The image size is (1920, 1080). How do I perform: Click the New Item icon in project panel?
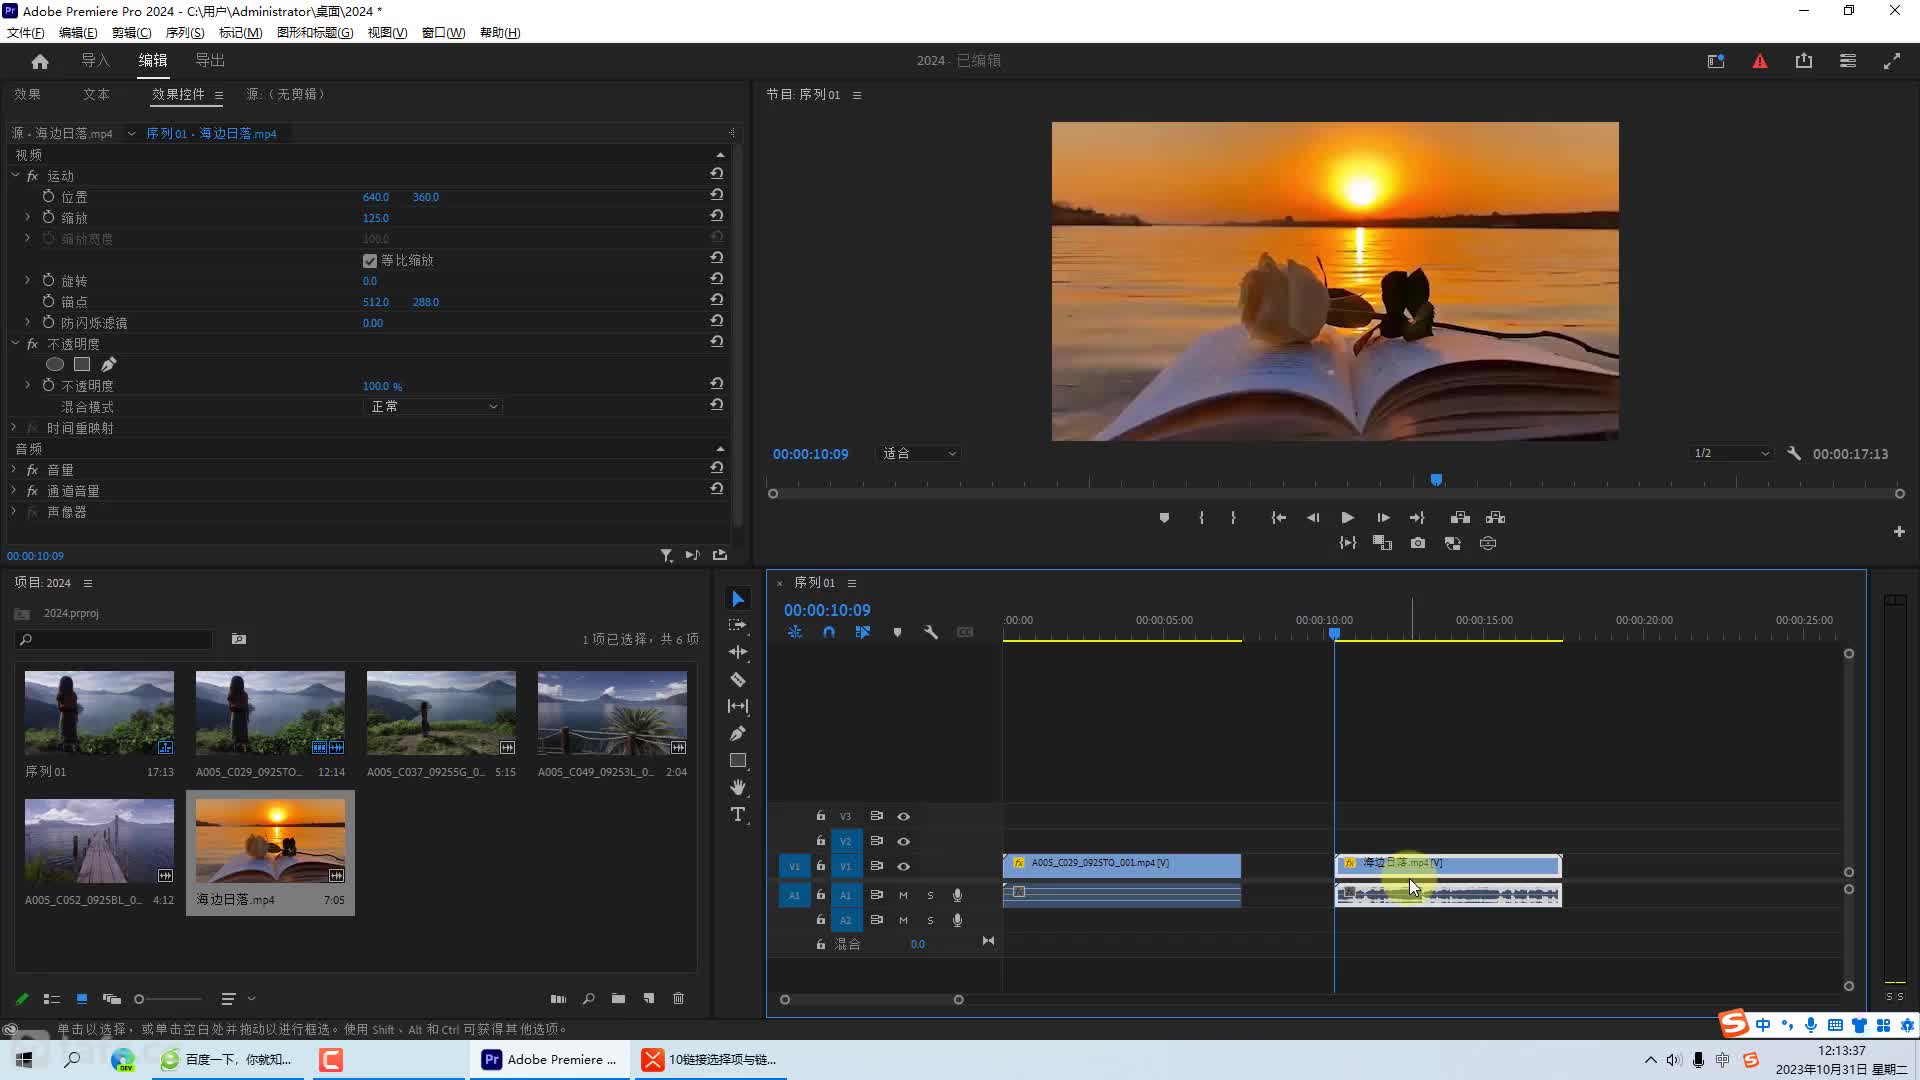point(648,998)
